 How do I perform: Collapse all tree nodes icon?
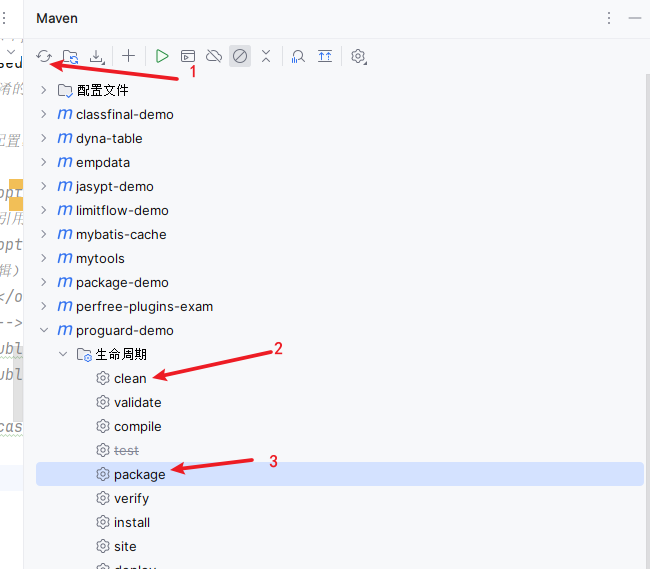(x=266, y=56)
